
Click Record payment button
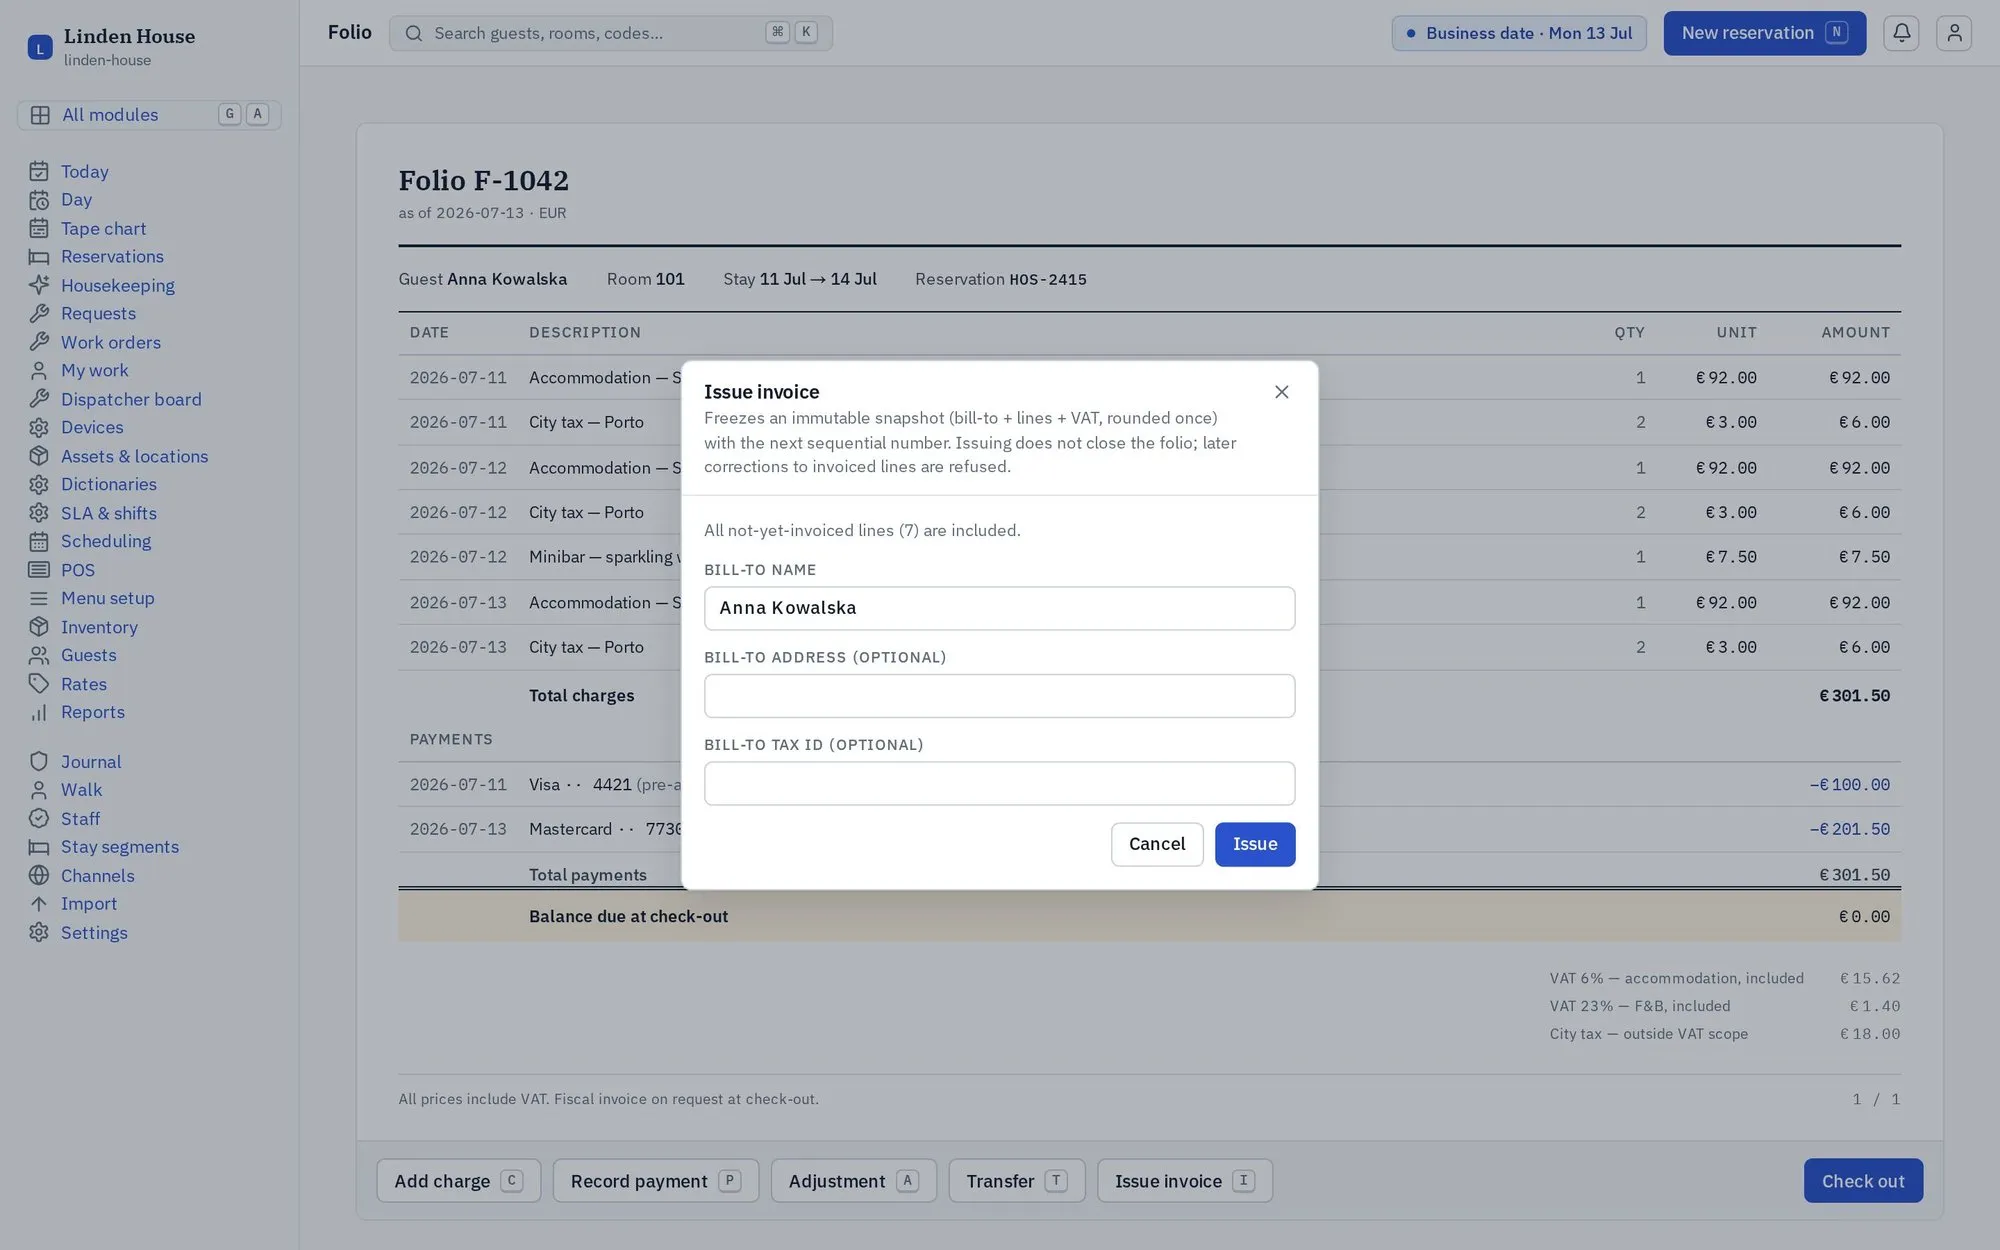655,1181
